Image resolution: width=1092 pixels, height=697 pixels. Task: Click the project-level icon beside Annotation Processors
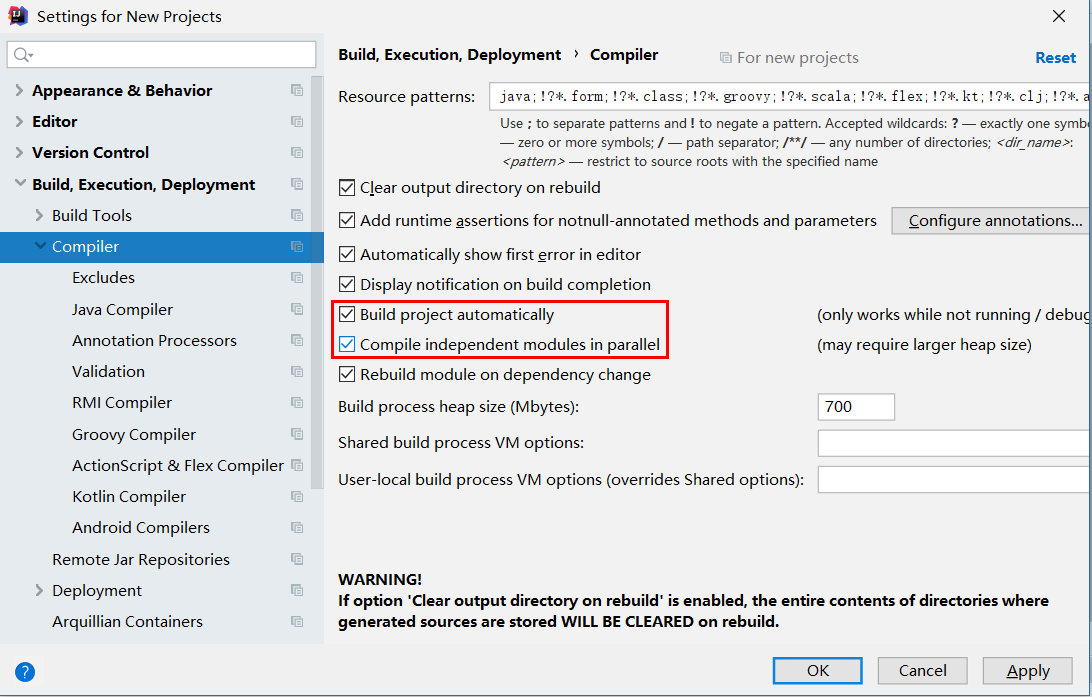pyautogui.click(x=297, y=340)
